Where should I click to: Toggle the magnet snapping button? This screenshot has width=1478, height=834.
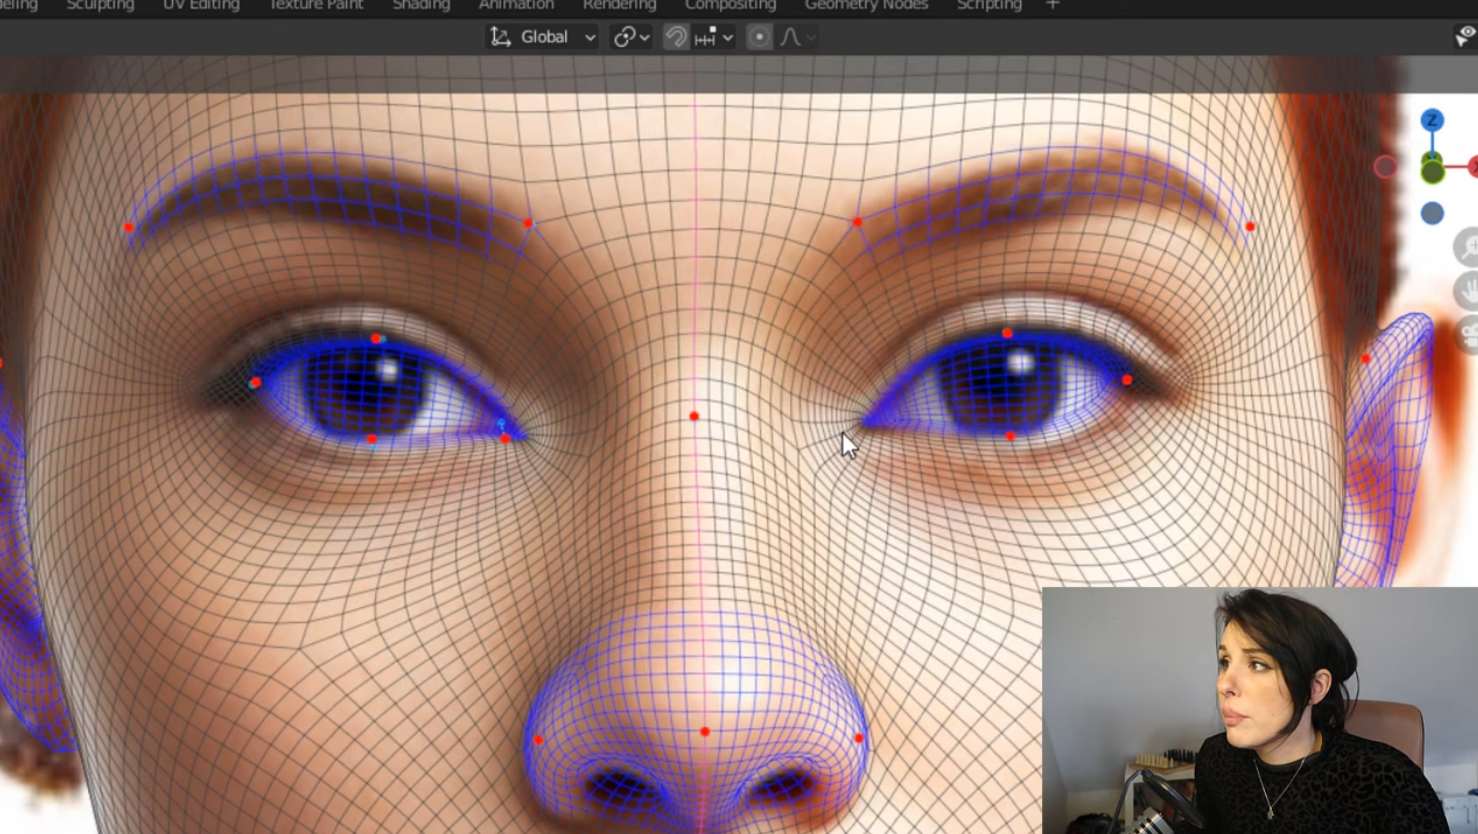click(676, 37)
